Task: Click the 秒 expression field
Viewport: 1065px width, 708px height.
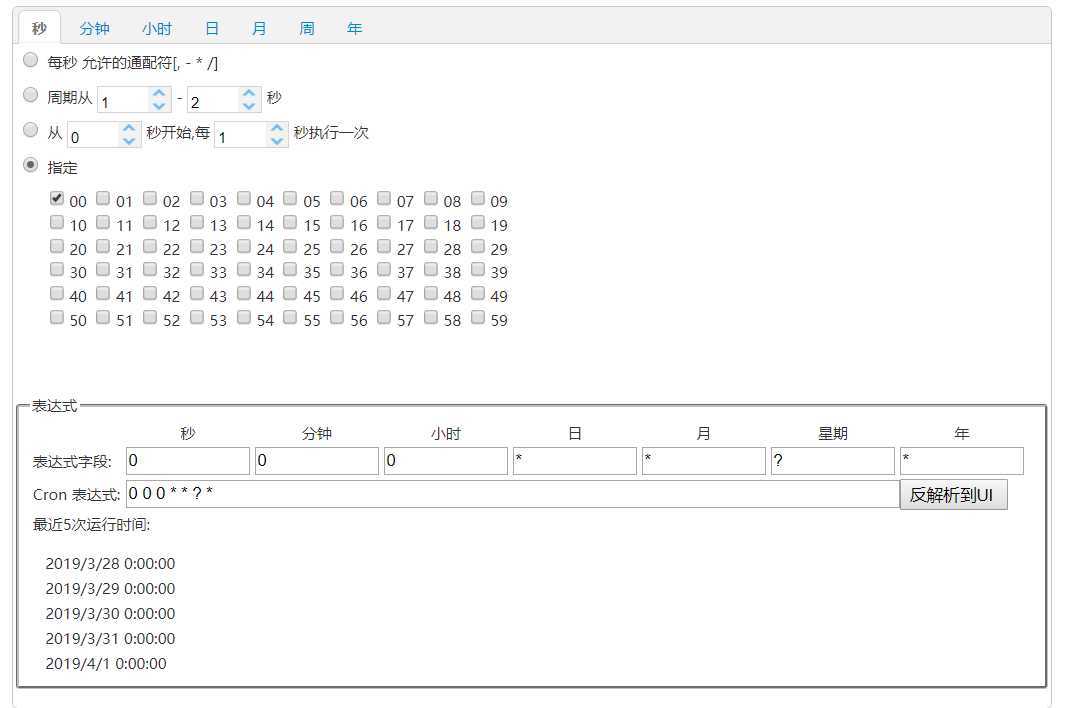Action: pos(188,461)
